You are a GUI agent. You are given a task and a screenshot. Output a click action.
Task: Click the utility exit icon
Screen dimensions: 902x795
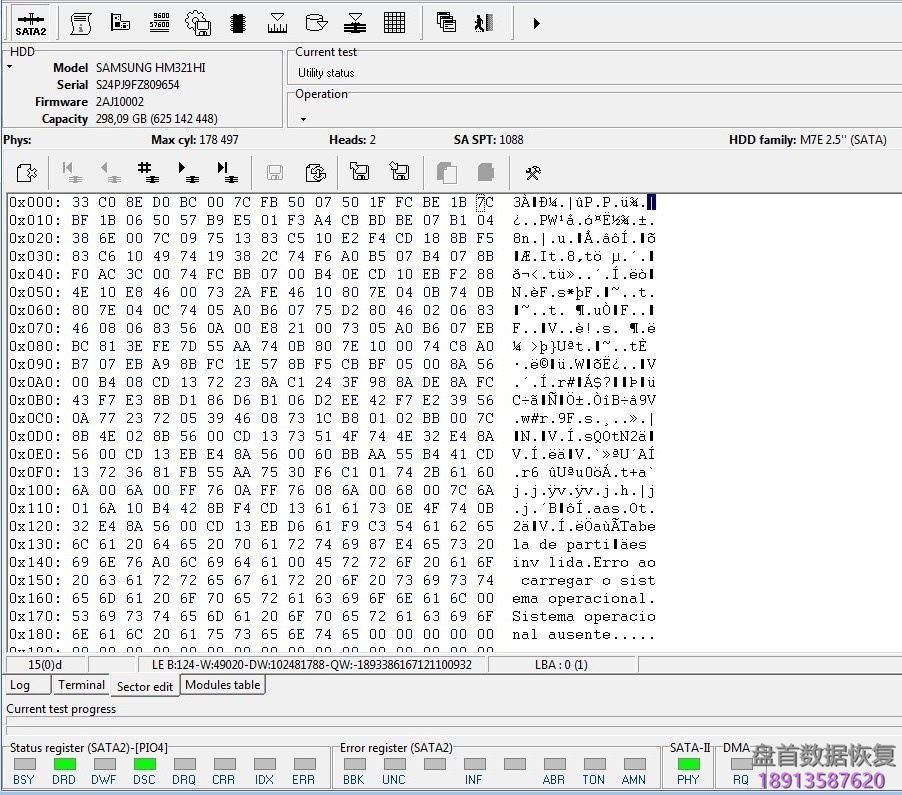(486, 22)
